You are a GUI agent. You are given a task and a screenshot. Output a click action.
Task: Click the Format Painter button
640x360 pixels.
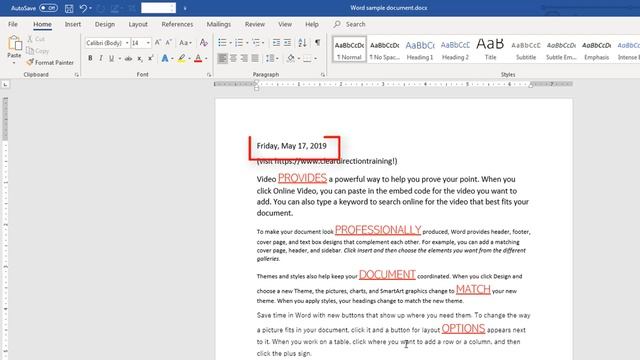point(50,62)
